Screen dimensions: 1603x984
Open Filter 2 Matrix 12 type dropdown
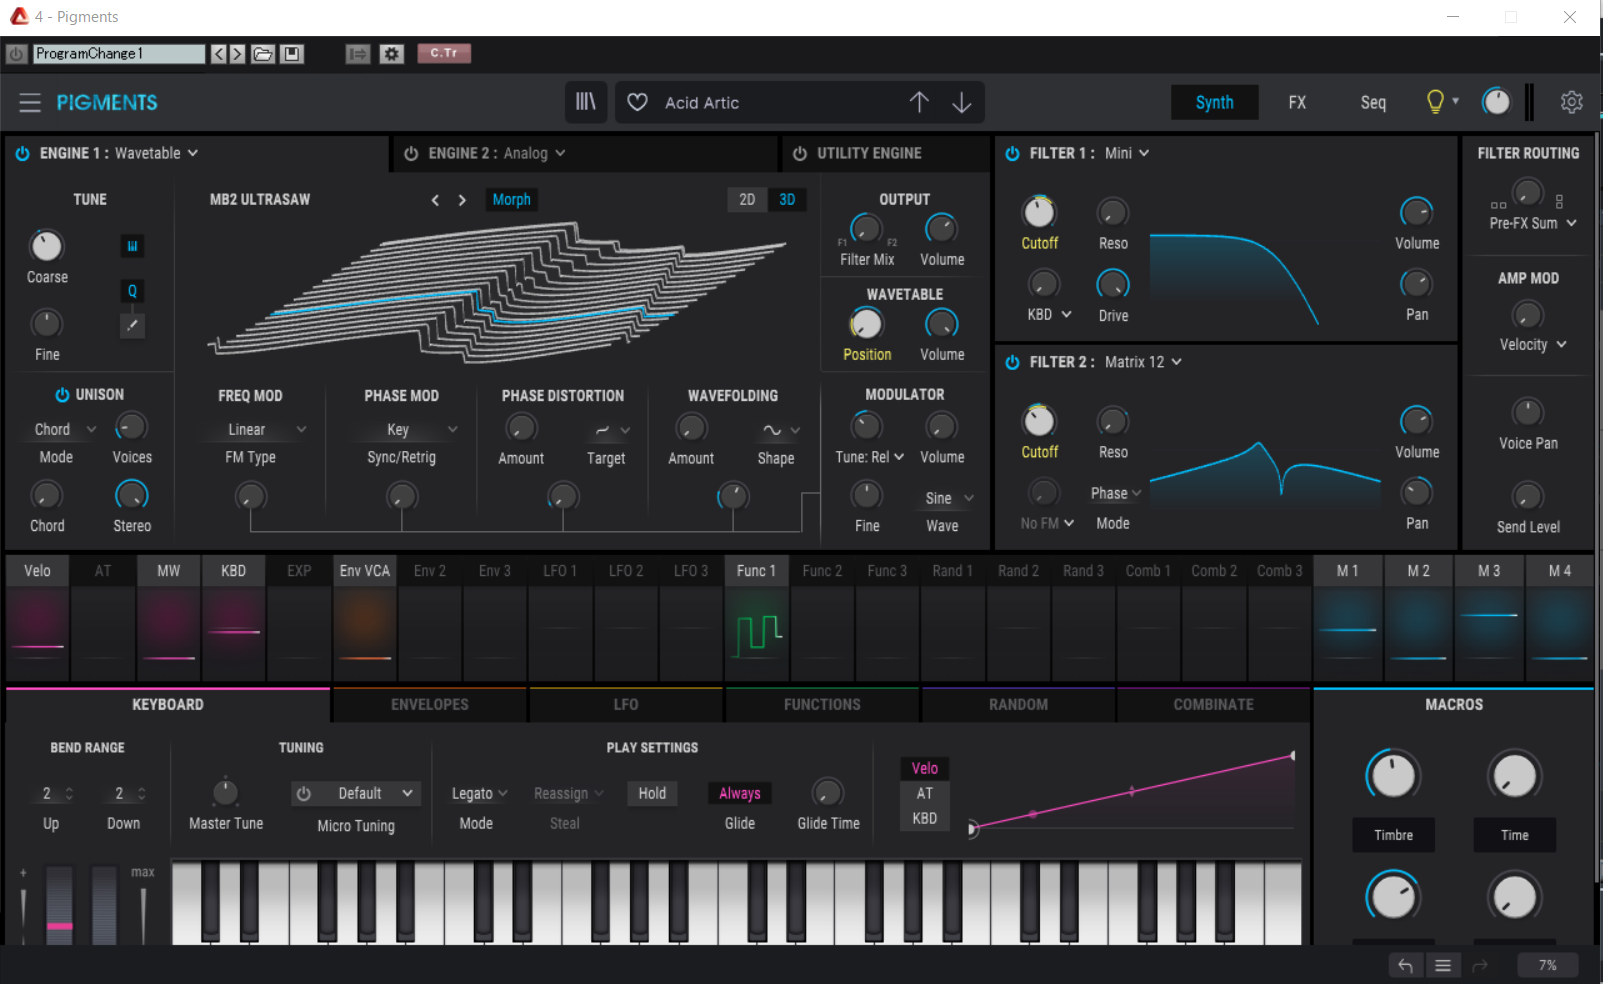pyautogui.click(x=1143, y=362)
